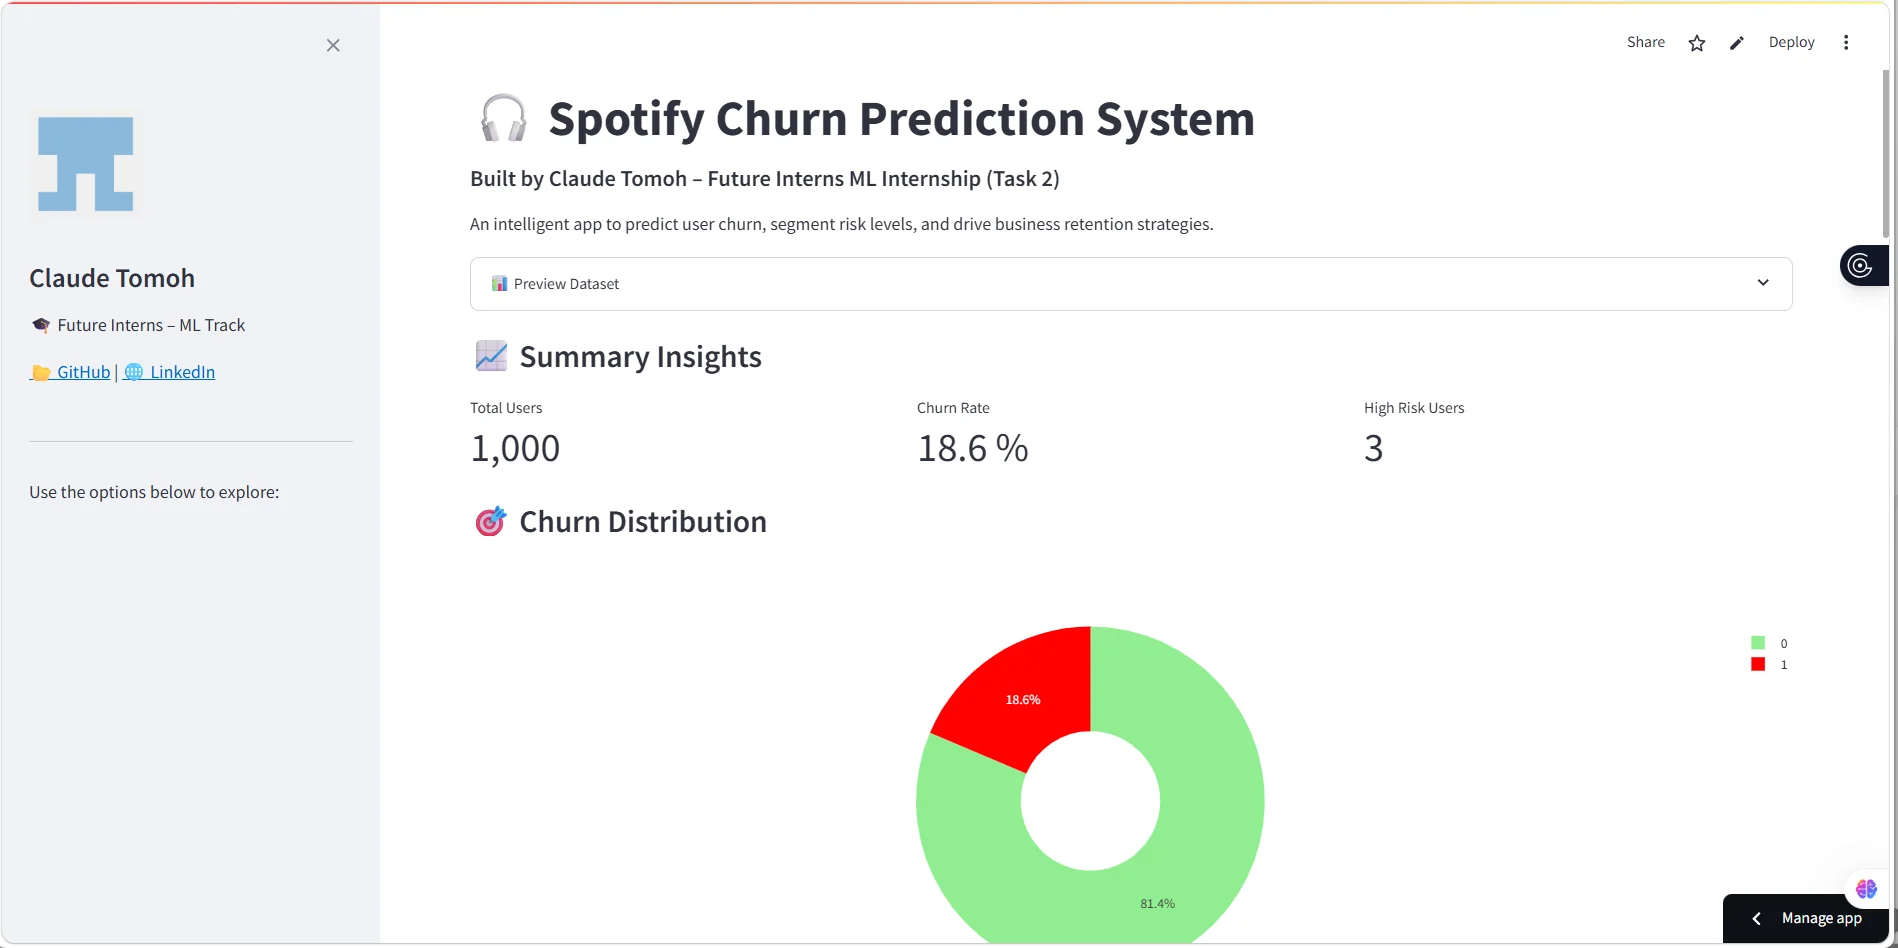Click the Churn Rate value 18.6 %
Image resolution: width=1898 pixels, height=948 pixels.
coord(973,448)
